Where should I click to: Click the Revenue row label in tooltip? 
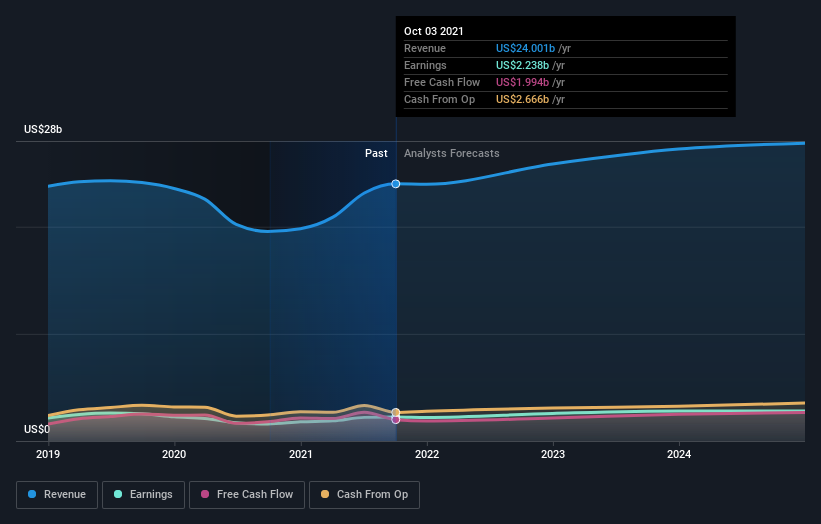[425, 48]
